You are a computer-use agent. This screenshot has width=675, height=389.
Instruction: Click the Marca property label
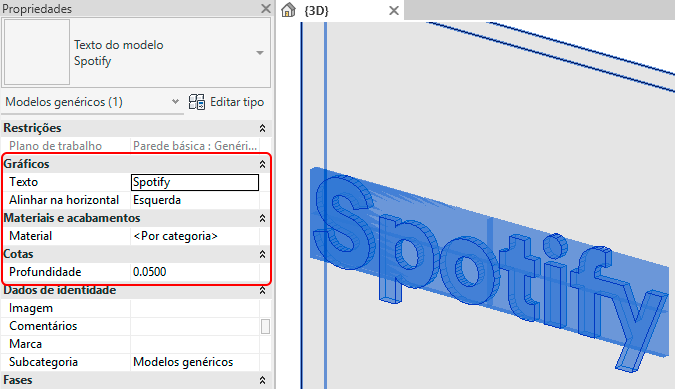[x=25, y=344]
